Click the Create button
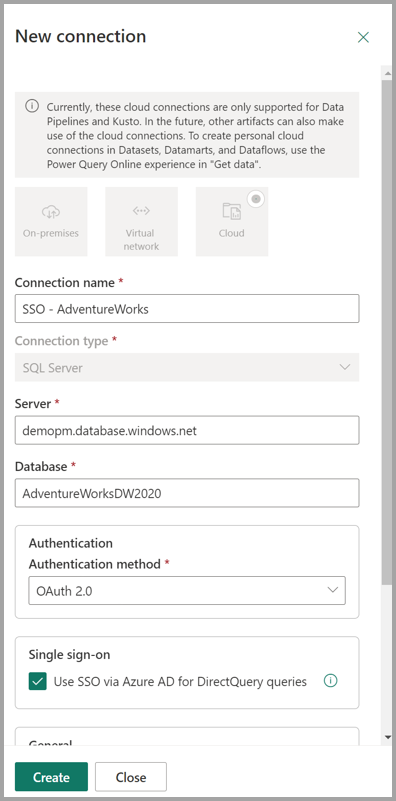Image resolution: width=396 pixels, height=801 pixels. (x=51, y=776)
